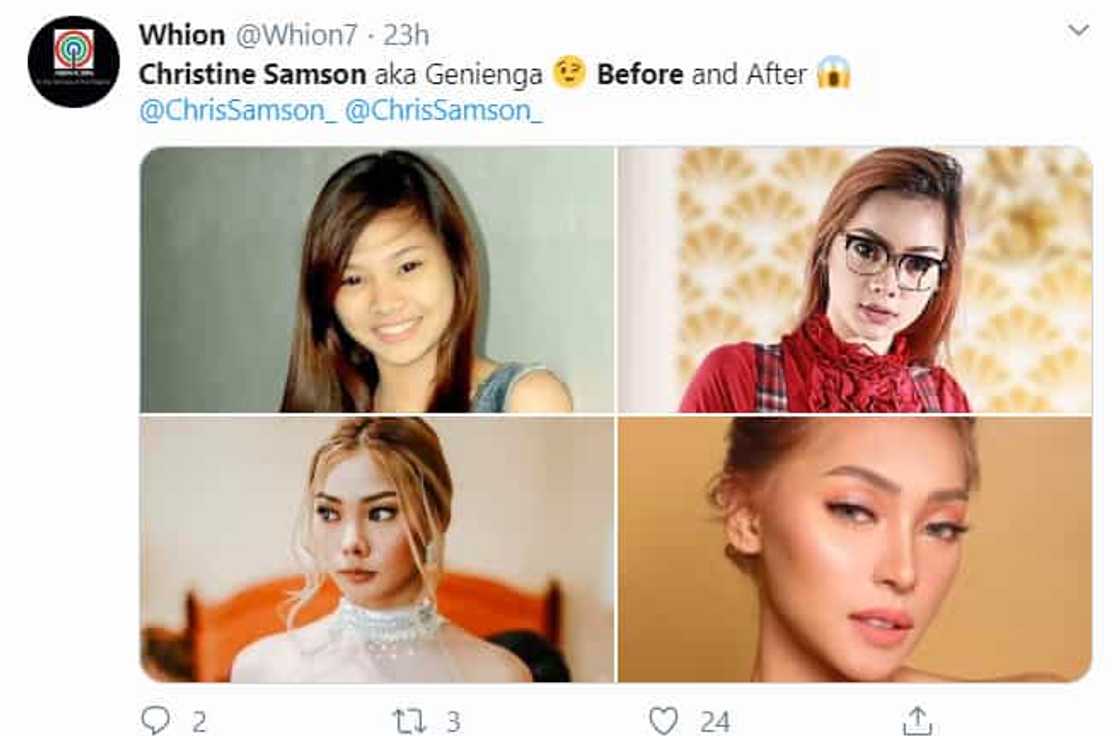Image resolution: width=1120 pixels, height=736 pixels.
Task: Open the first @ChrisSamson_ mention
Action: coord(238,111)
